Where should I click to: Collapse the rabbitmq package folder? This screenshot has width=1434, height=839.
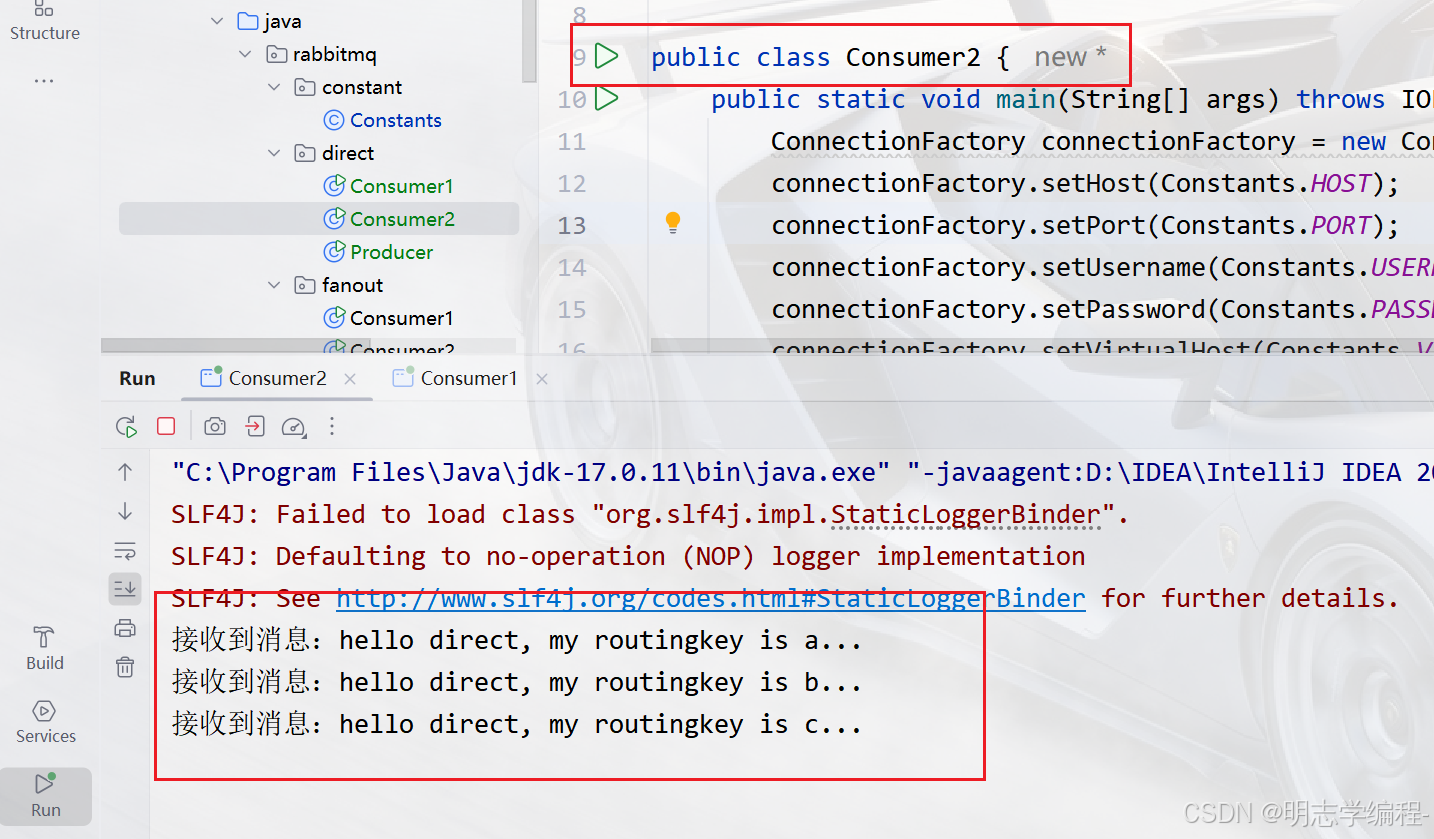(246, 54)
